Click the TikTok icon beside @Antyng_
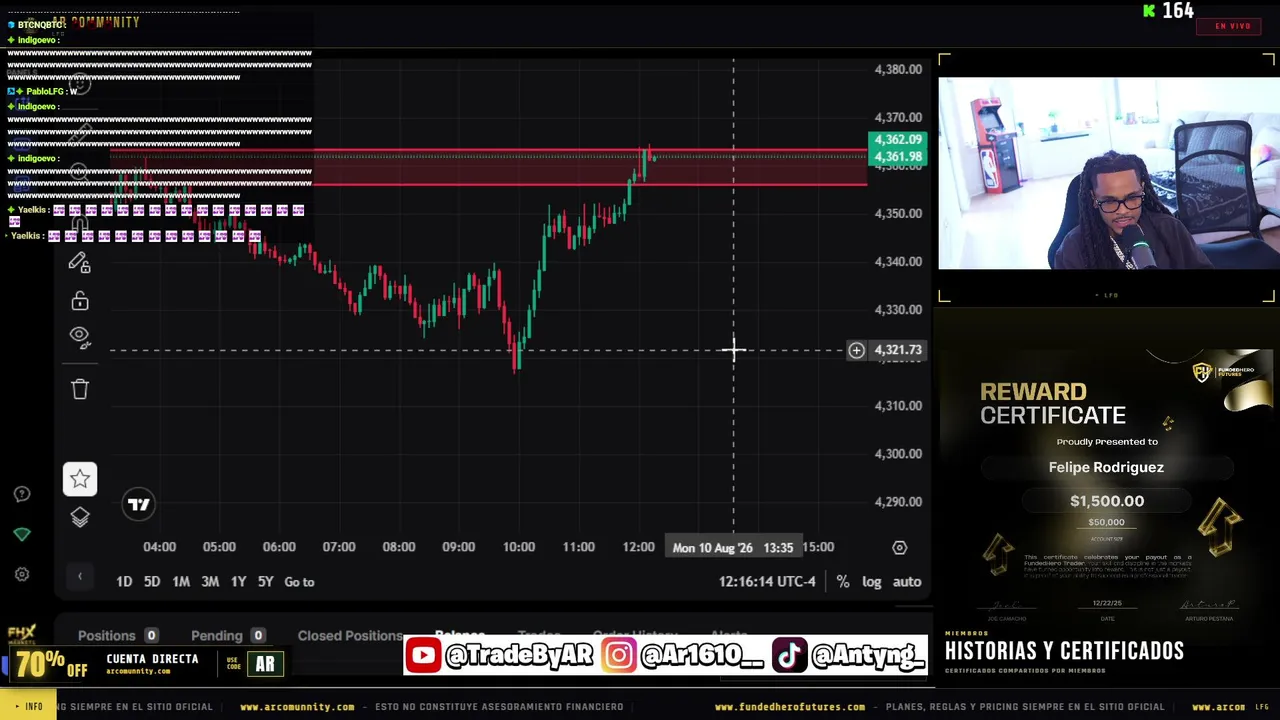This screenshot has width=1280, height=720. 789,655
